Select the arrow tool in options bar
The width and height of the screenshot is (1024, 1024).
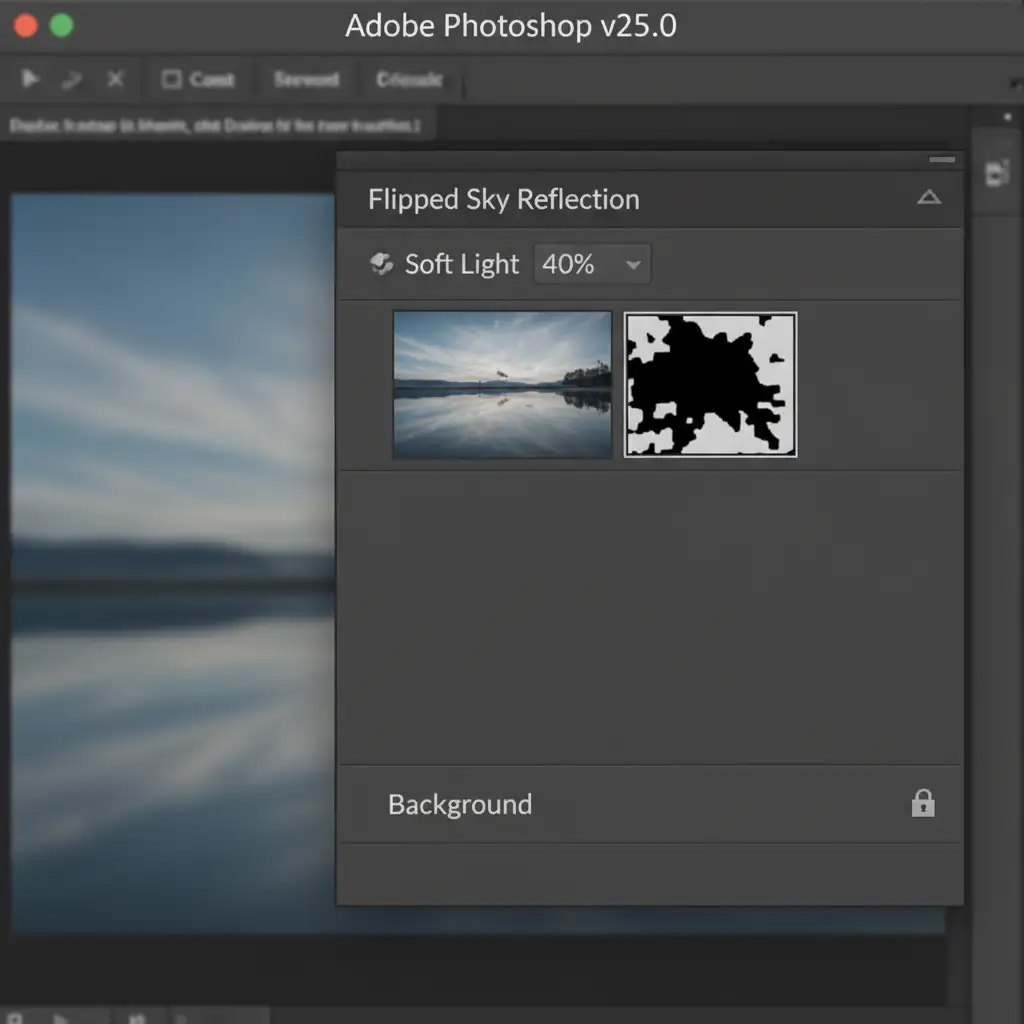click(31, 79)
